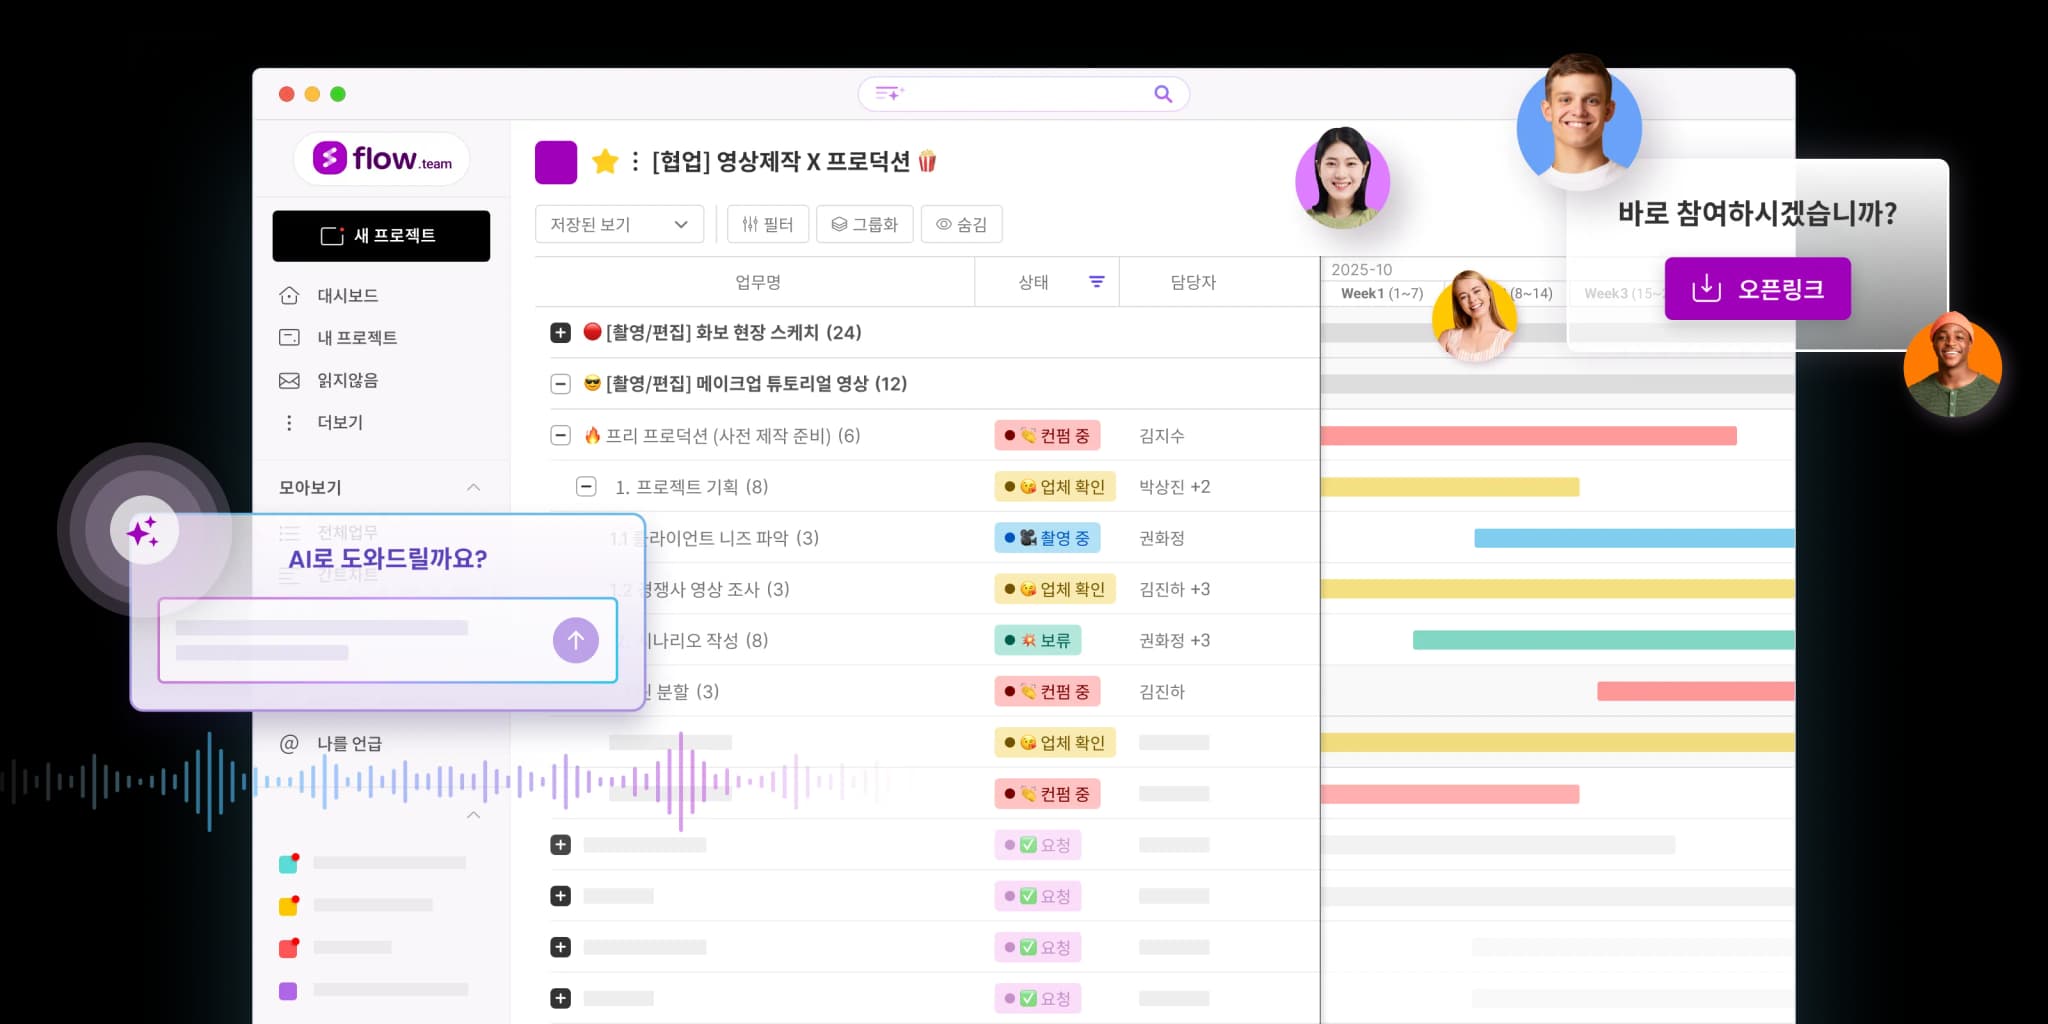Image resolution: width=2048 pixels, height=1024 pixels.
Task: Click the flow.team logo
Action: 382,159
